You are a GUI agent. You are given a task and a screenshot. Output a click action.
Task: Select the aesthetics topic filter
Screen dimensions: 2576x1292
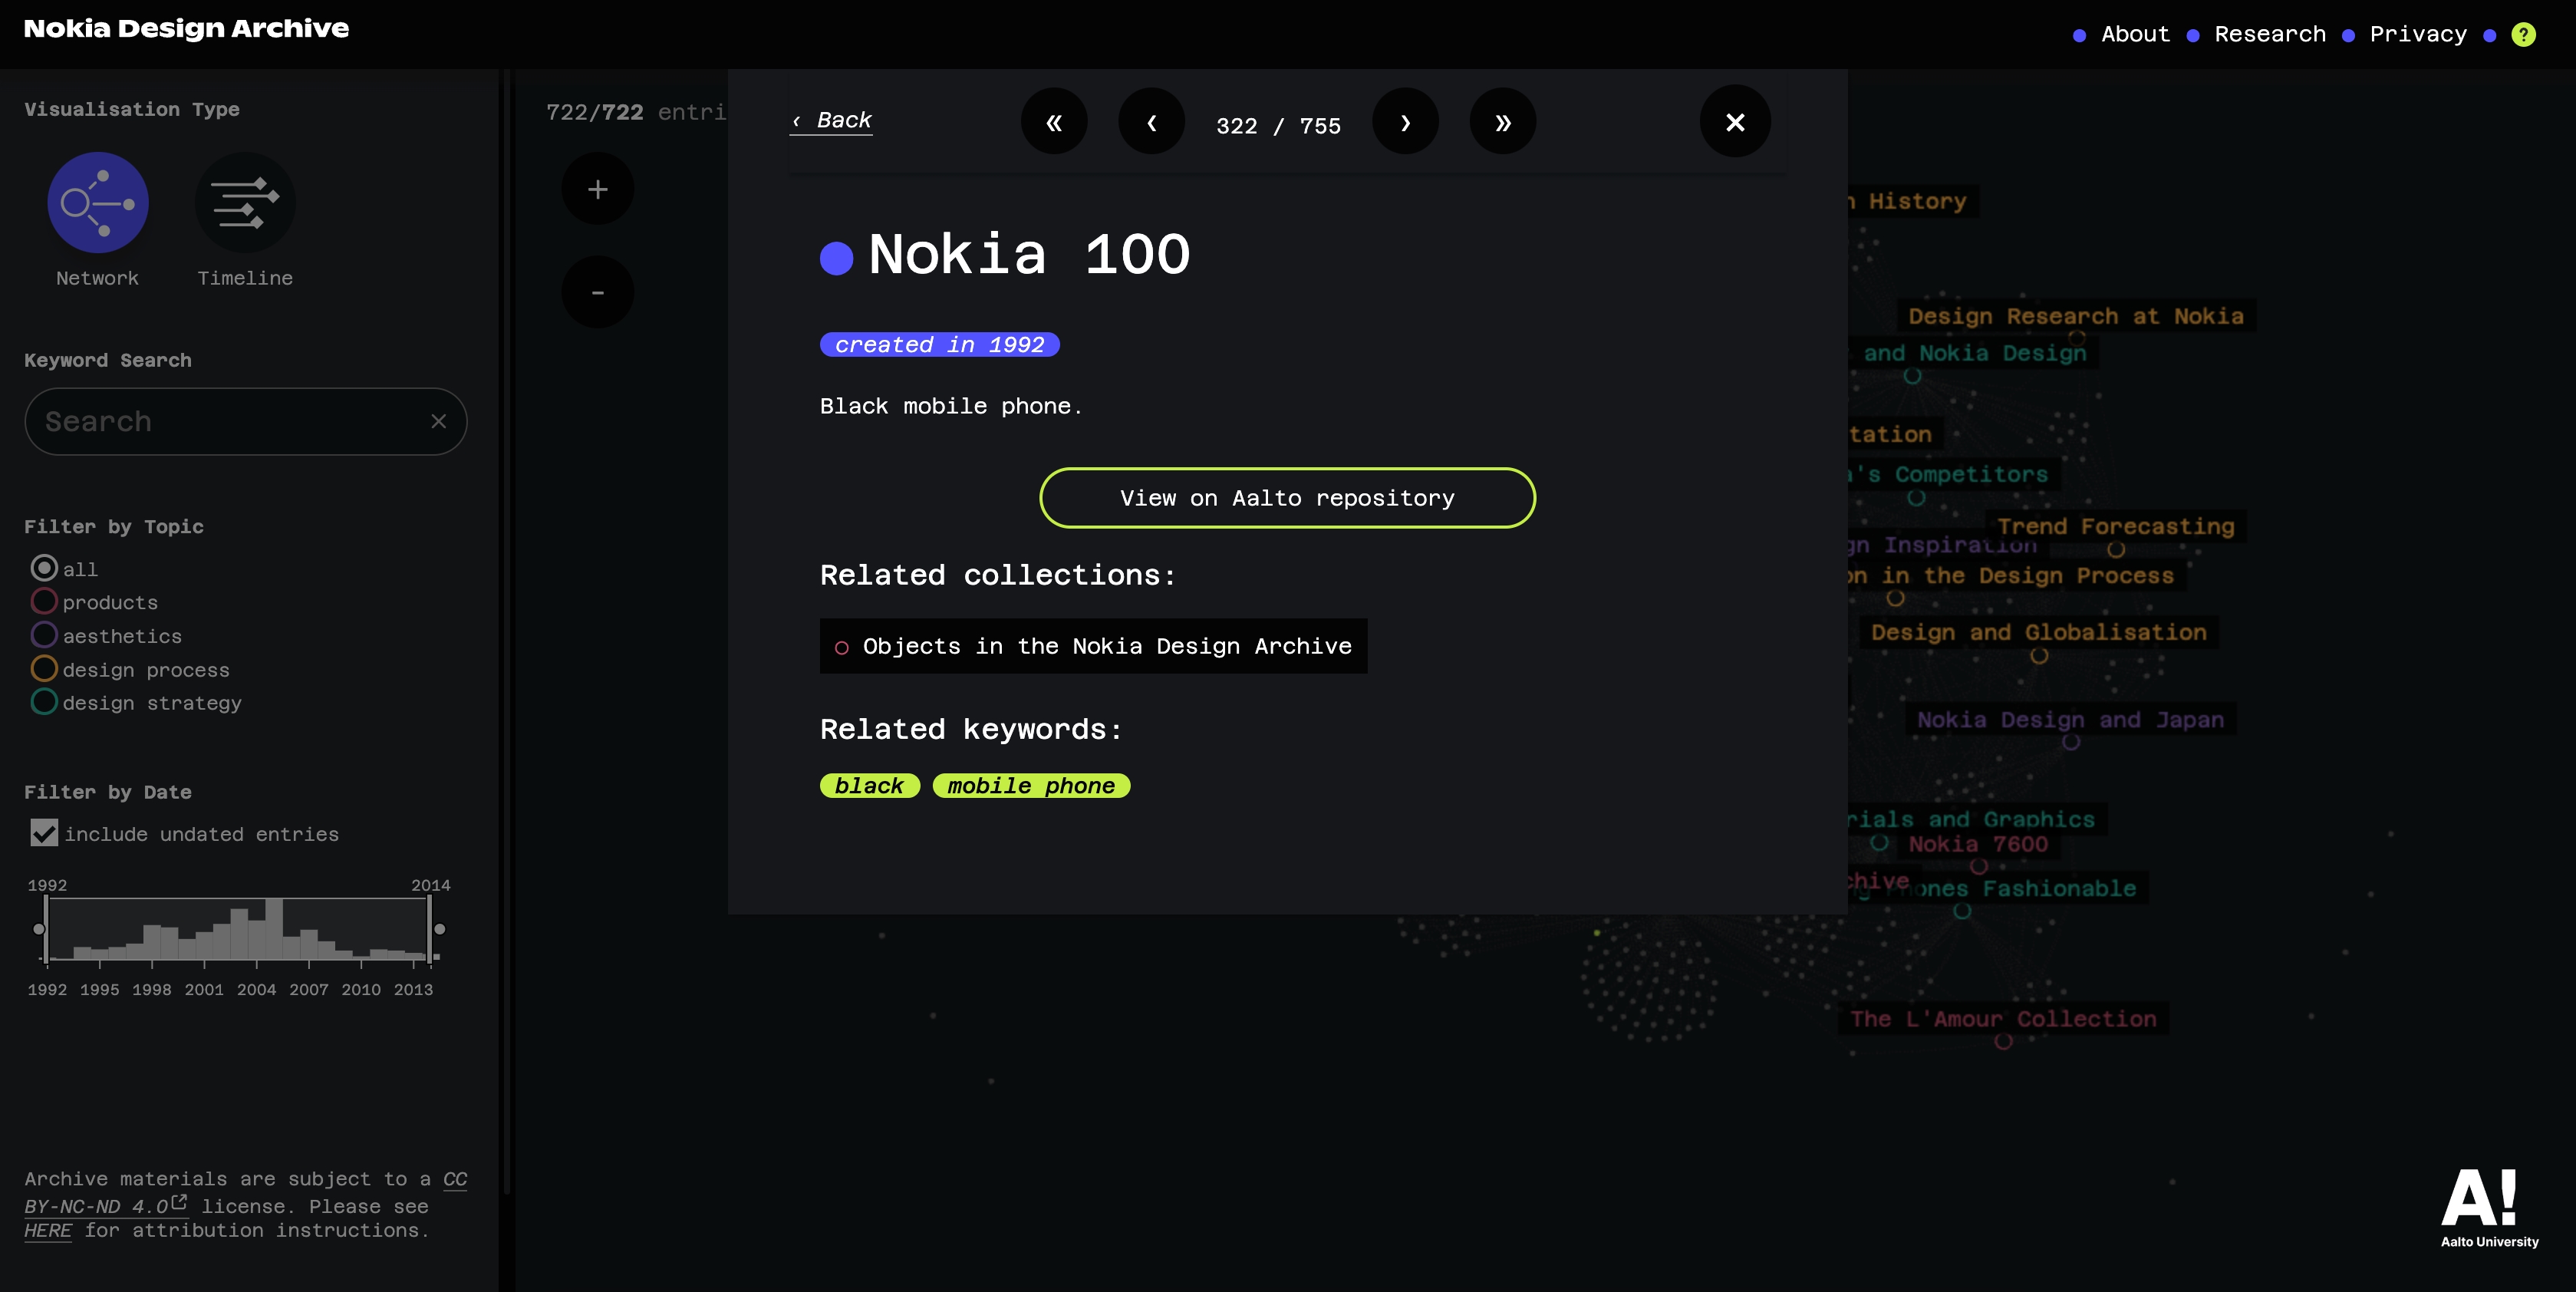pyautogui.click(x=44, y=635)
